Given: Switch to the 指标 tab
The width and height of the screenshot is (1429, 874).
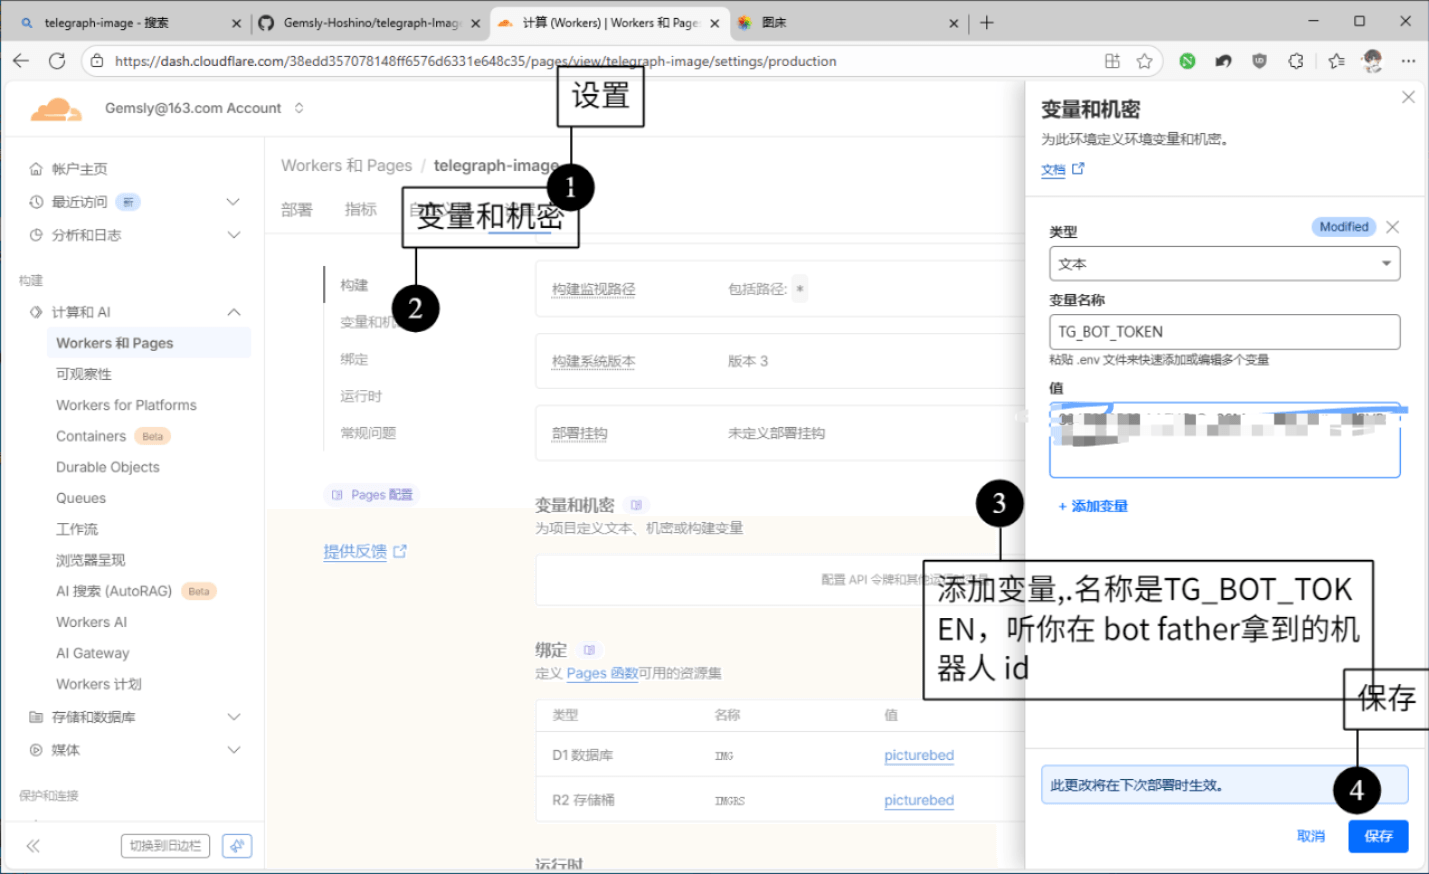Looking at the screenshot, I should [x=360, y=209].
